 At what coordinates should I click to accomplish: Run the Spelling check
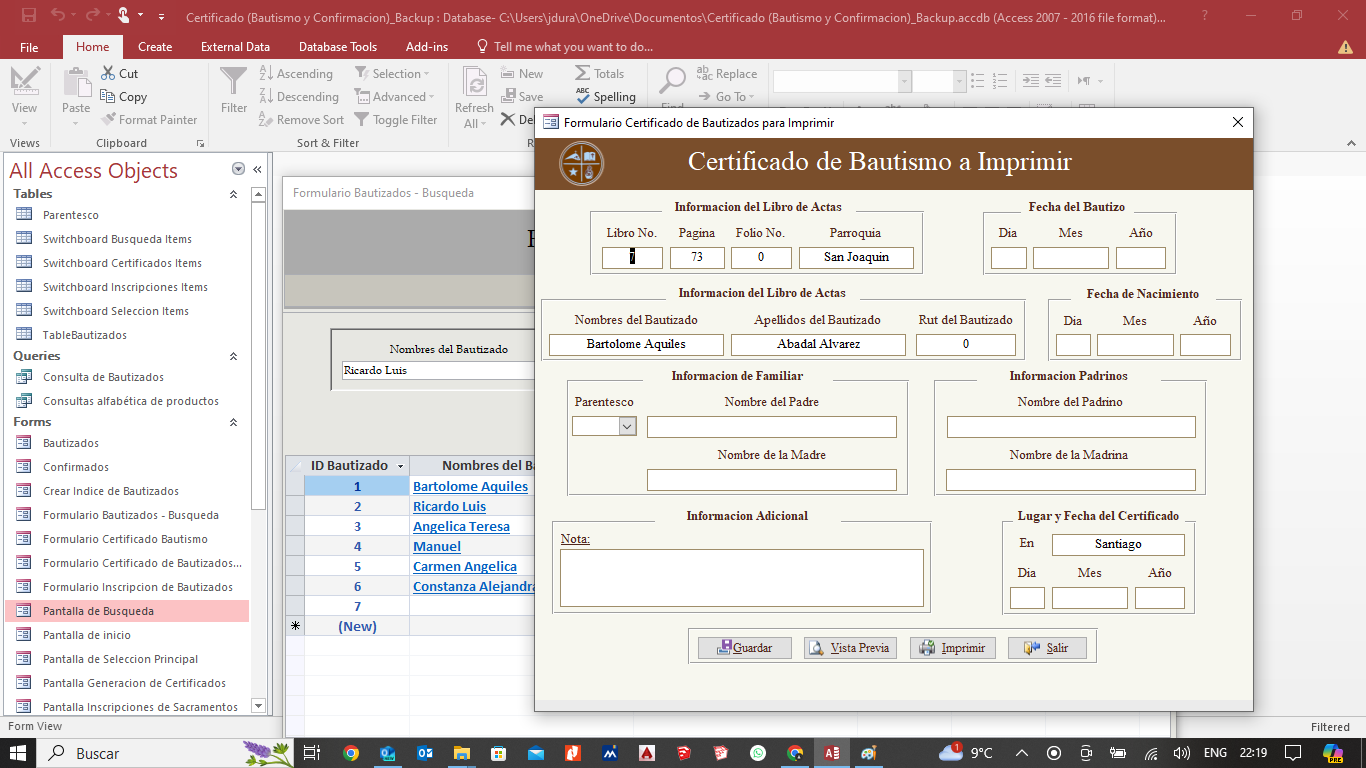605,96
